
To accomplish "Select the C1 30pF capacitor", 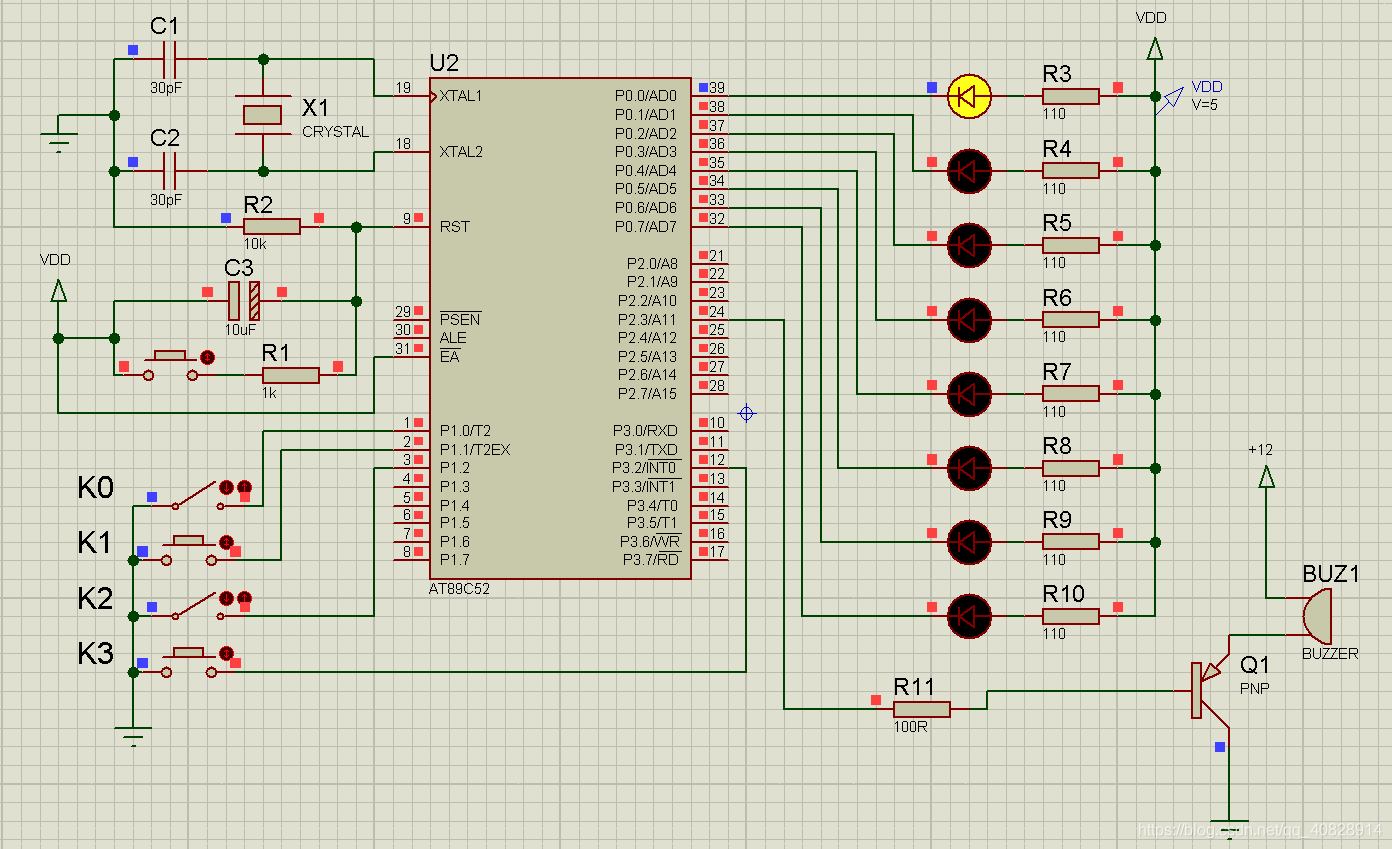I will tap(167, 58).
